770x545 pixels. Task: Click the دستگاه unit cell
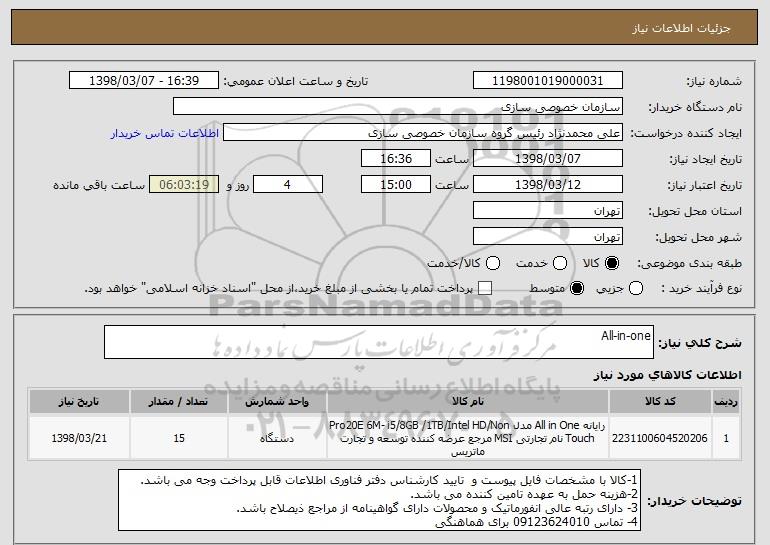tap(277, 438)
